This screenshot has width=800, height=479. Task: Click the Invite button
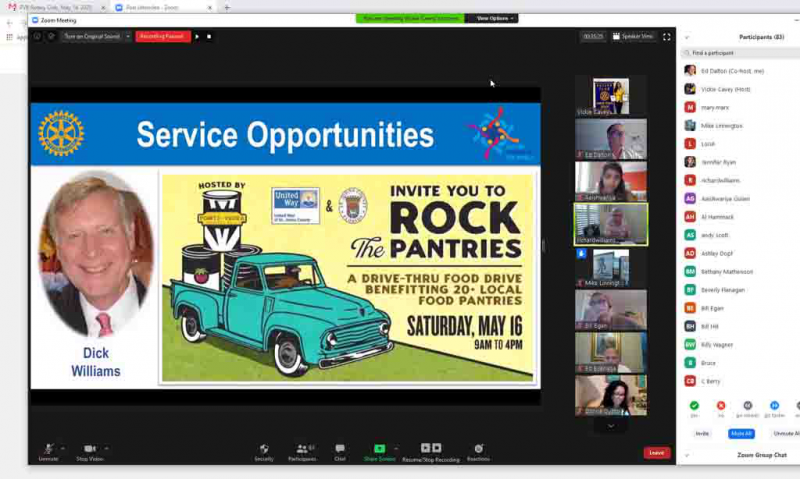click(x=702, y=434)
